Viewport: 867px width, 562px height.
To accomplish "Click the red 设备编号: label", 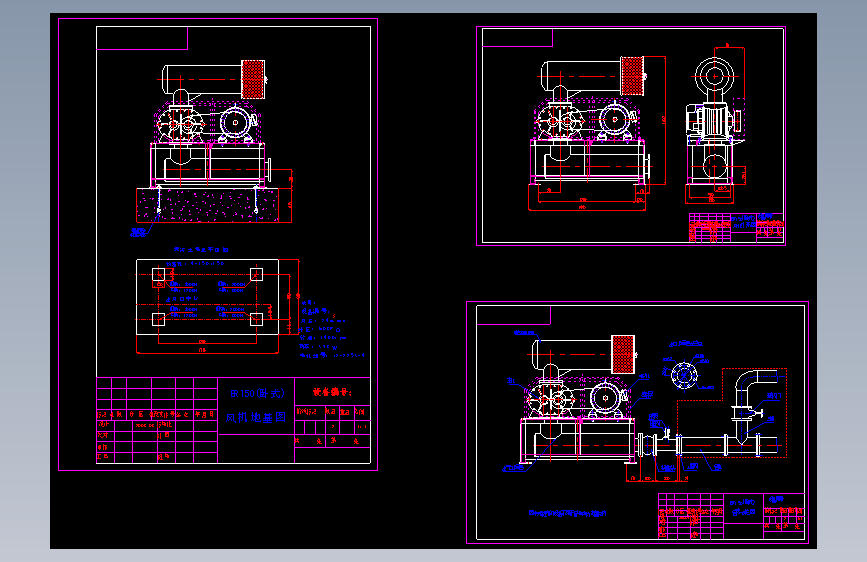I will (x=332, y=392).
